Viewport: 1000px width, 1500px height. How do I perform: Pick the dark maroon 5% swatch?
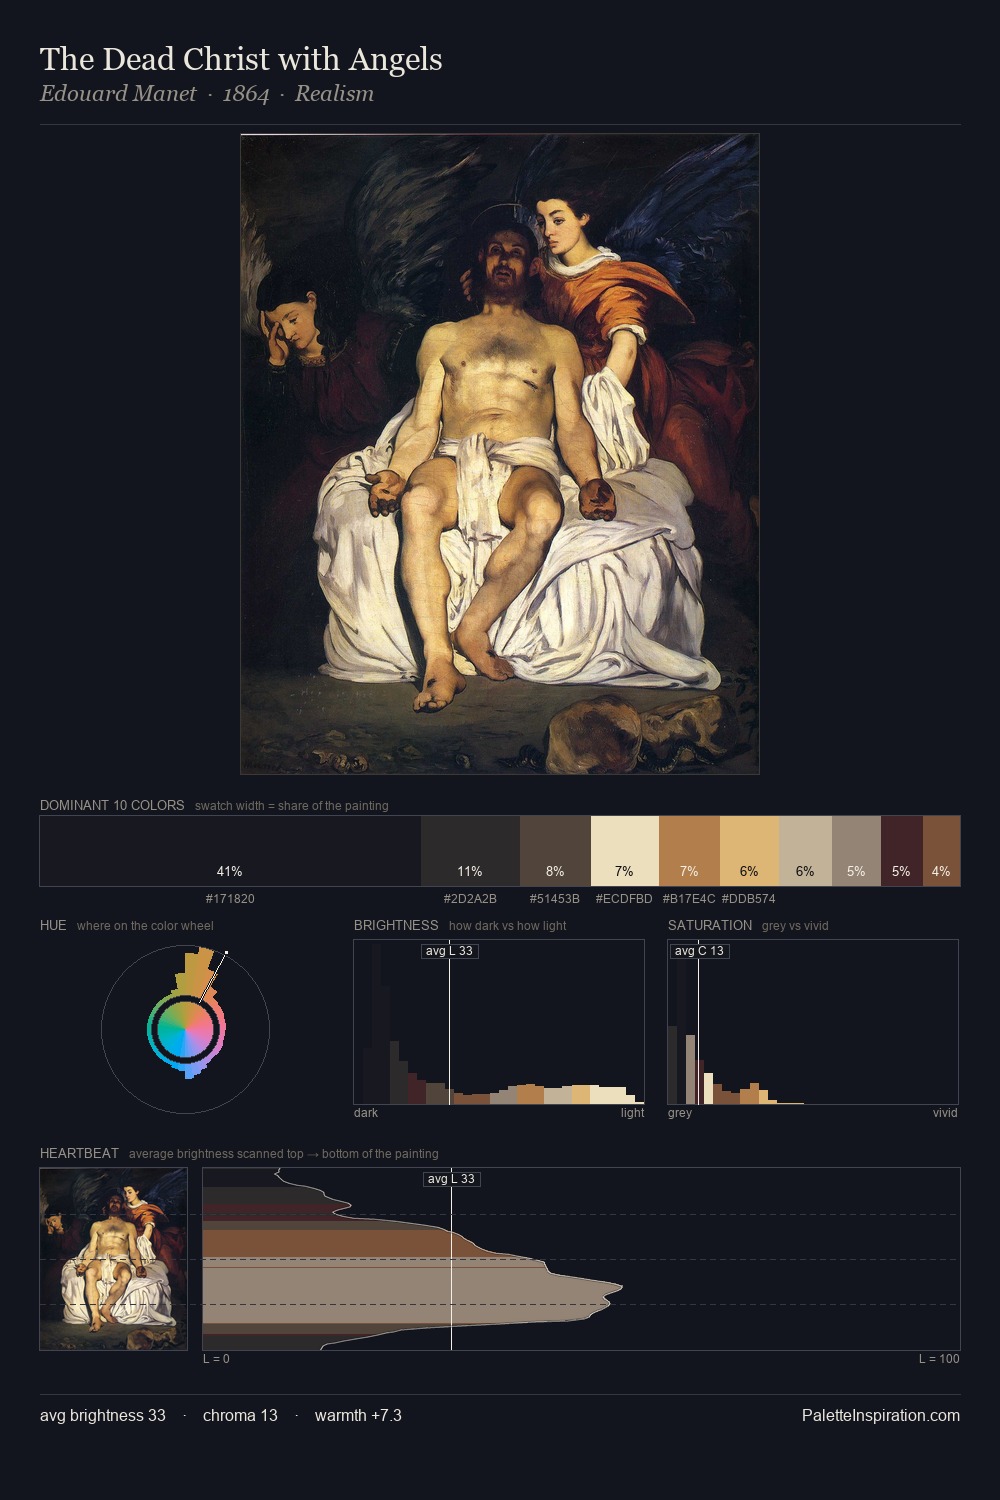click(901, 851)
